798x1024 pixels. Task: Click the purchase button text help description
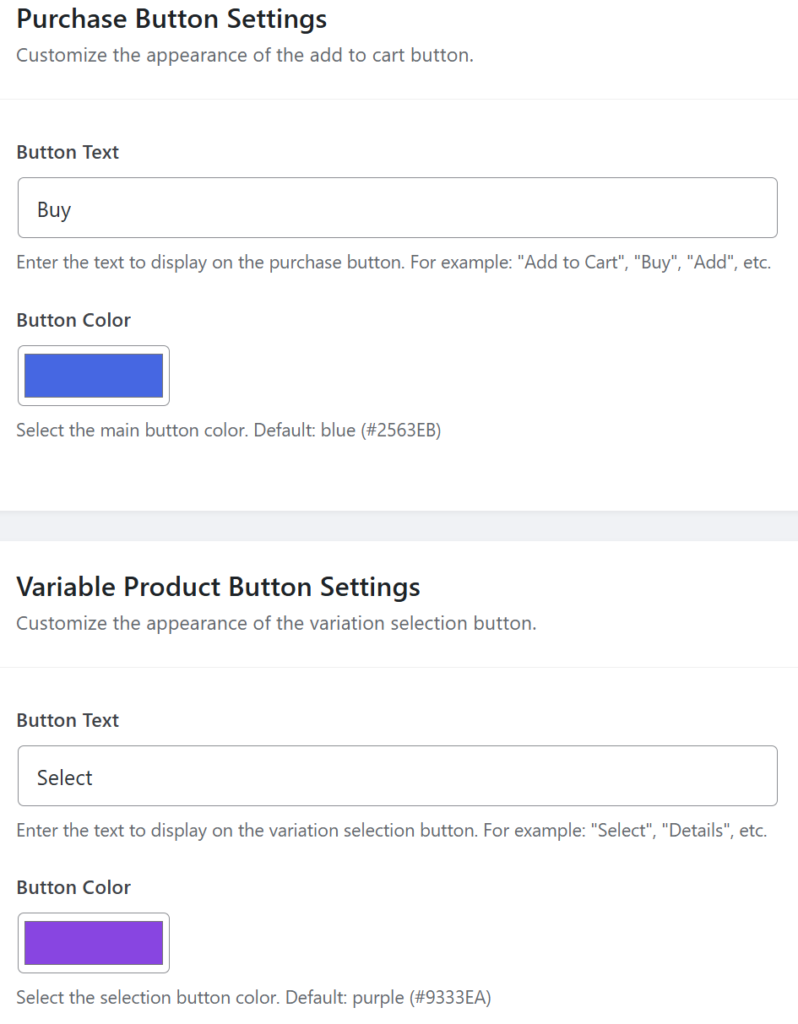393,266
